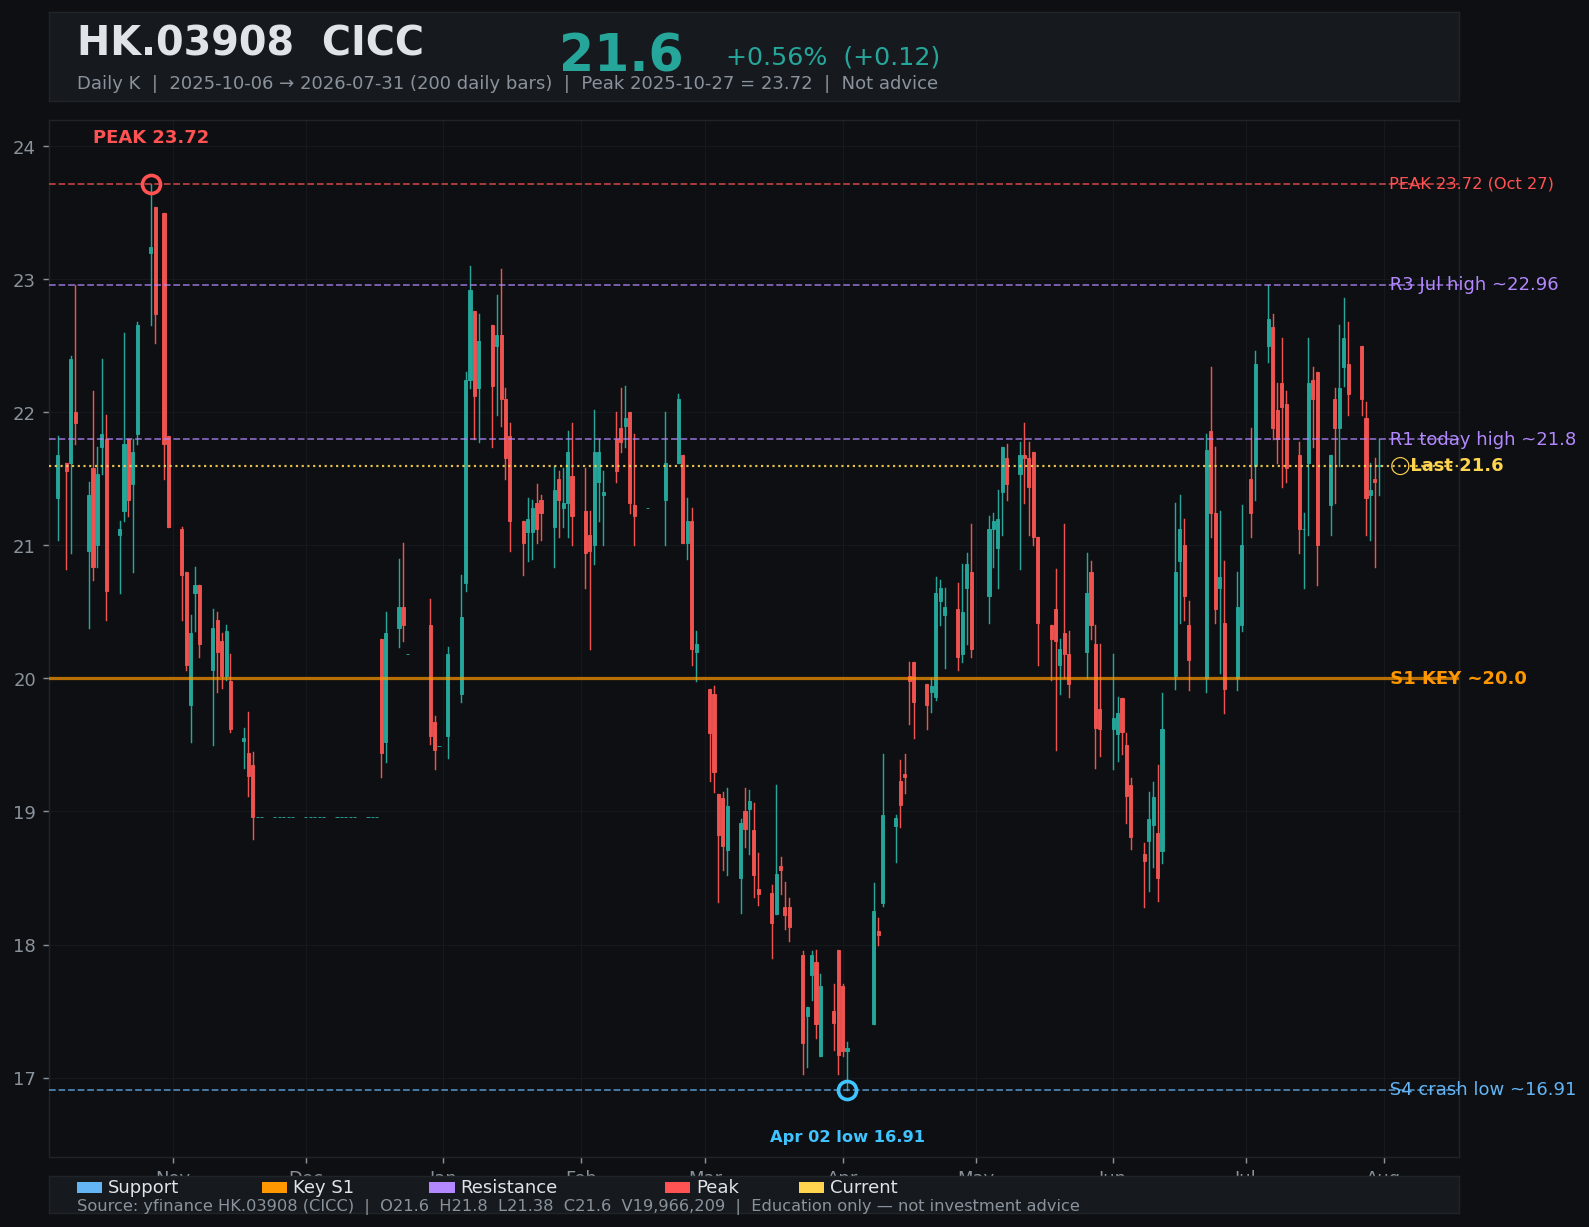Click the PEAK 23.72 annotation text
Image resolution: width=1589 pixels, height=1227 pixels.
[151, 137]
